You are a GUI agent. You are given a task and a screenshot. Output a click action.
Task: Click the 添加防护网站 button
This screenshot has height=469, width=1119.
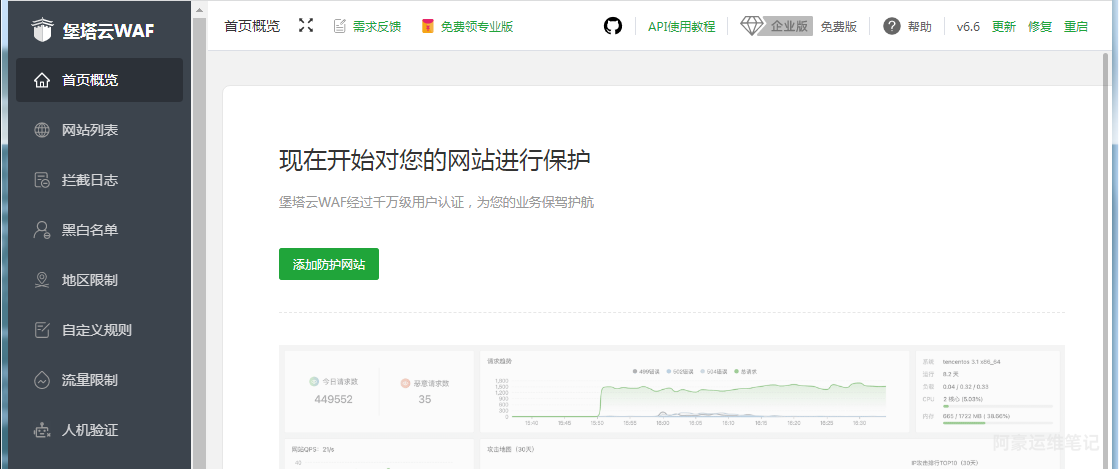(329, 264)
